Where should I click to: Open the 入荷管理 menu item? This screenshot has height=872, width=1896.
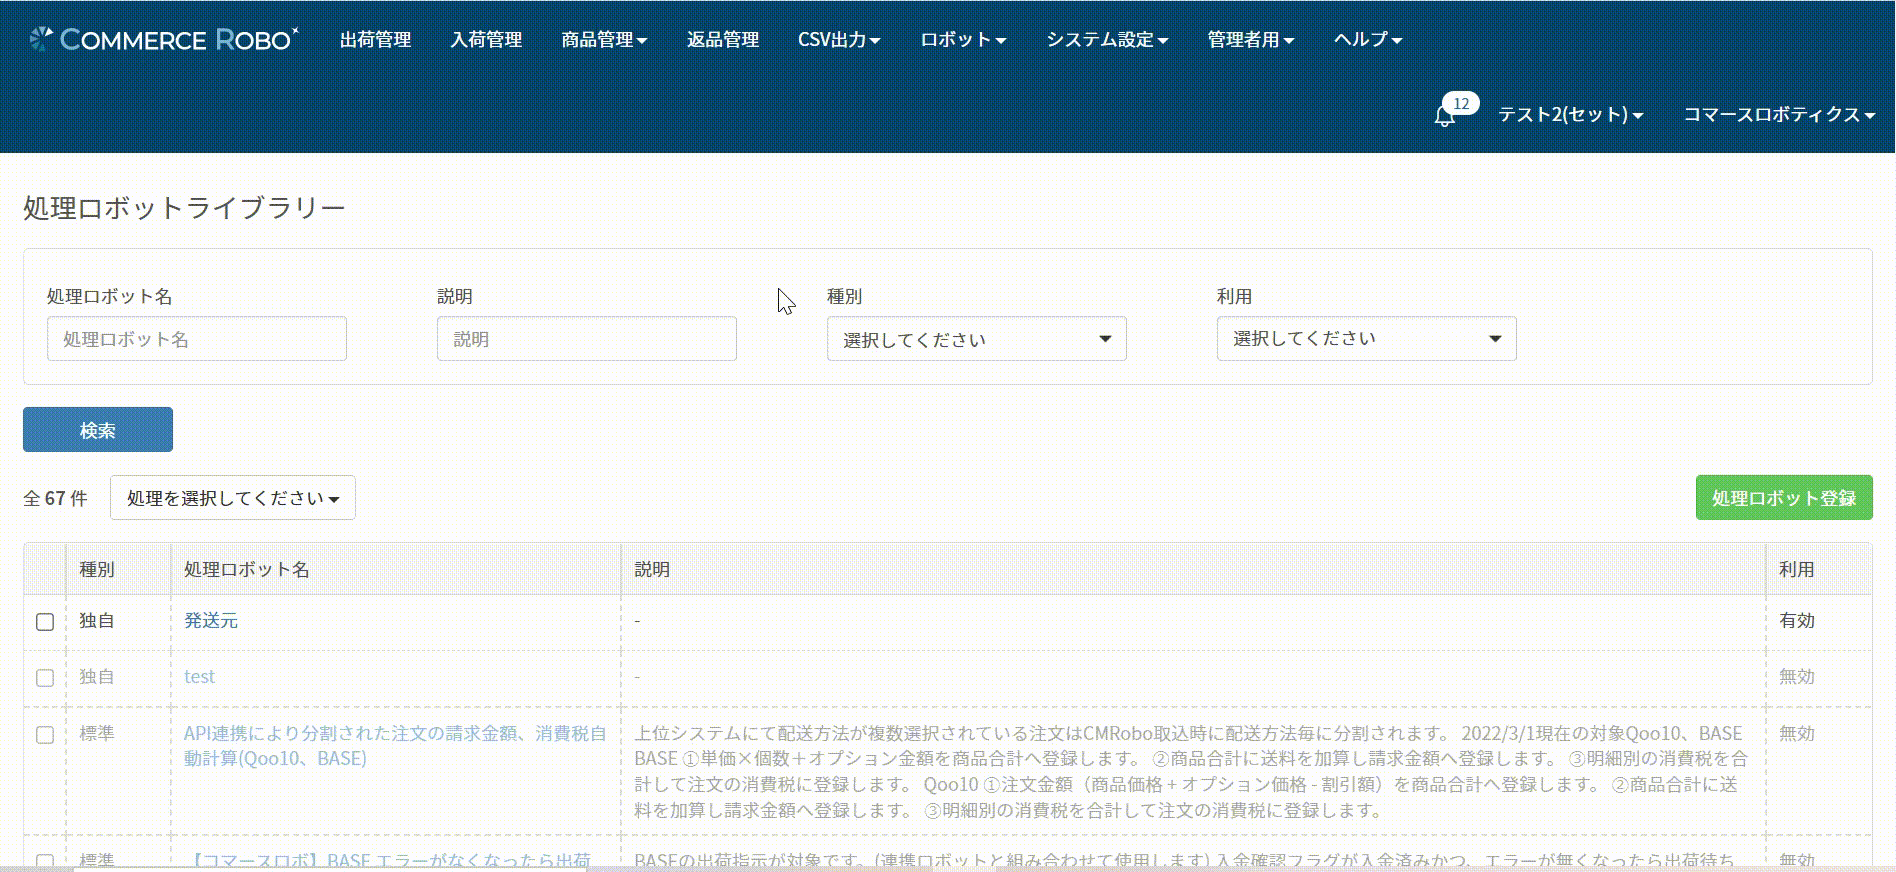(486, 39)
